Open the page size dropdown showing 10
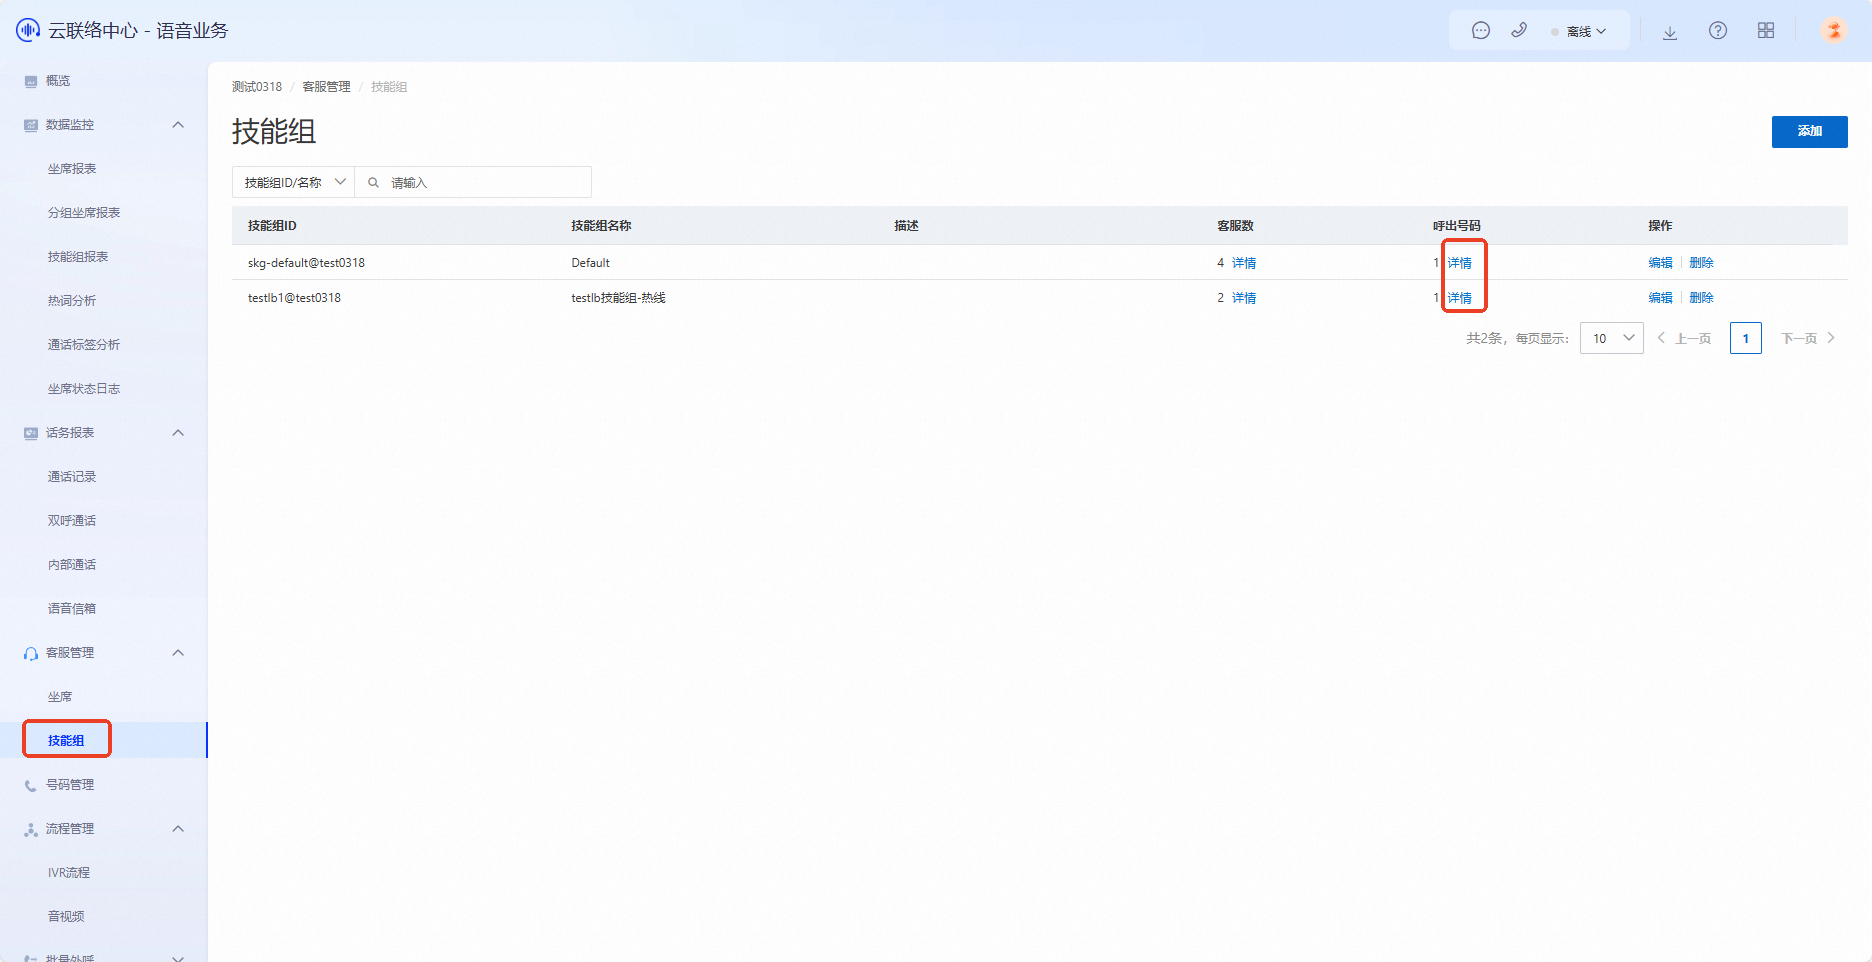This screenshot has width=1872, height=962. tap(1612, 338)
